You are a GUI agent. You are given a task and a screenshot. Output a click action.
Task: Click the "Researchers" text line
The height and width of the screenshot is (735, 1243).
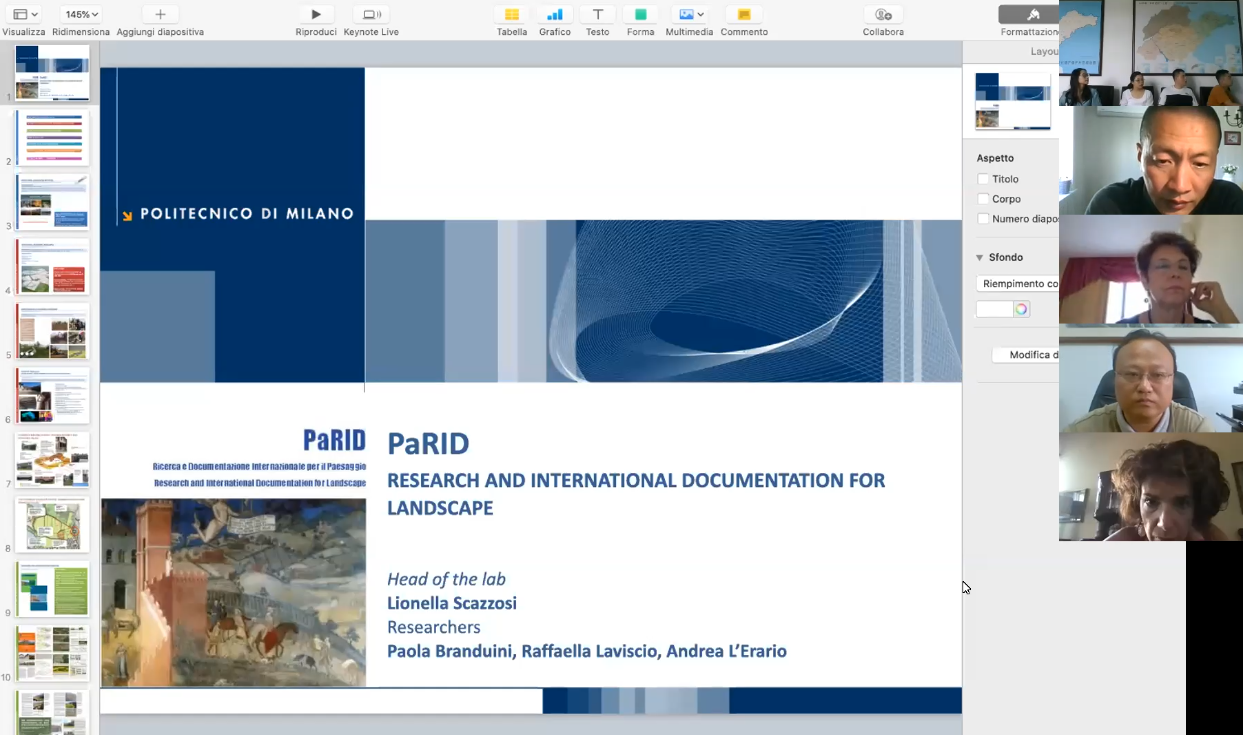434,627
